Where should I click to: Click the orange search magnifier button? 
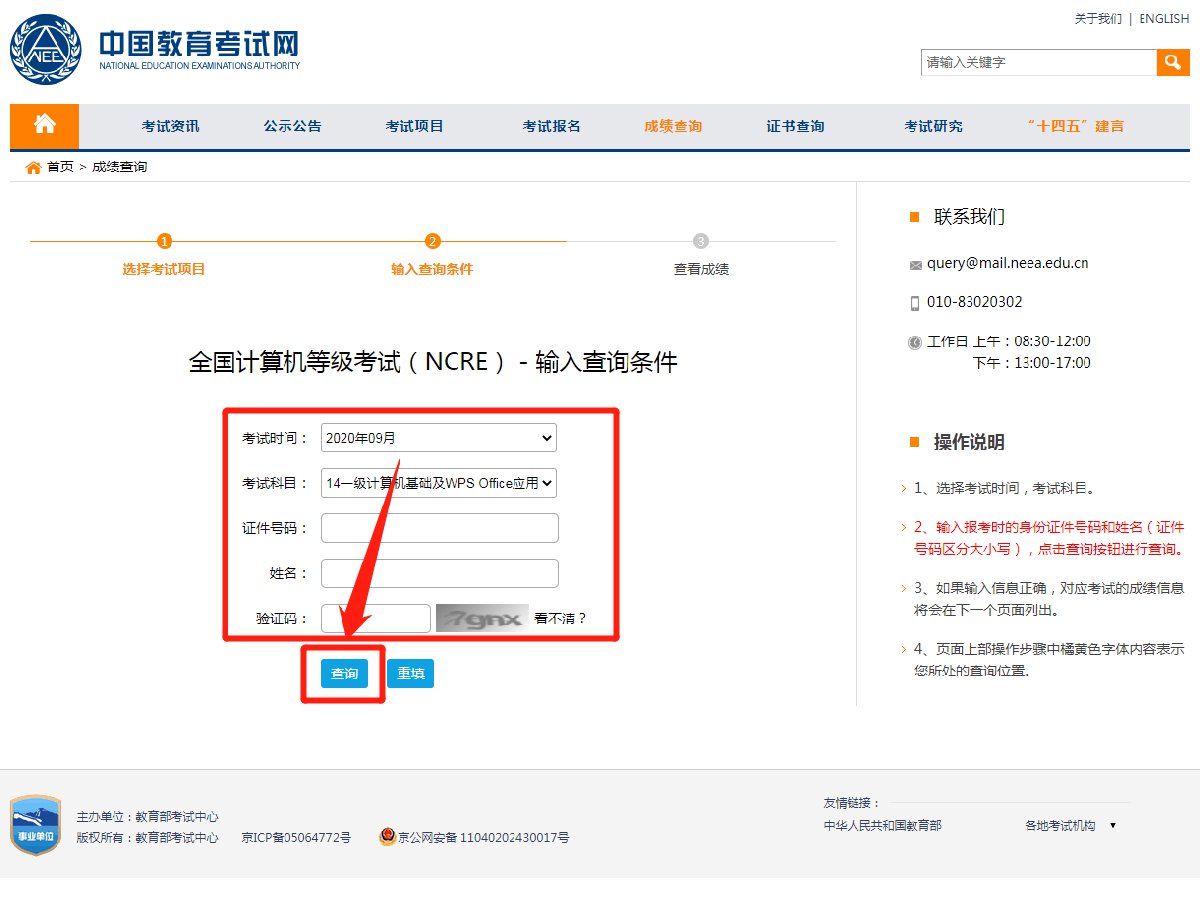point(1173,62)
